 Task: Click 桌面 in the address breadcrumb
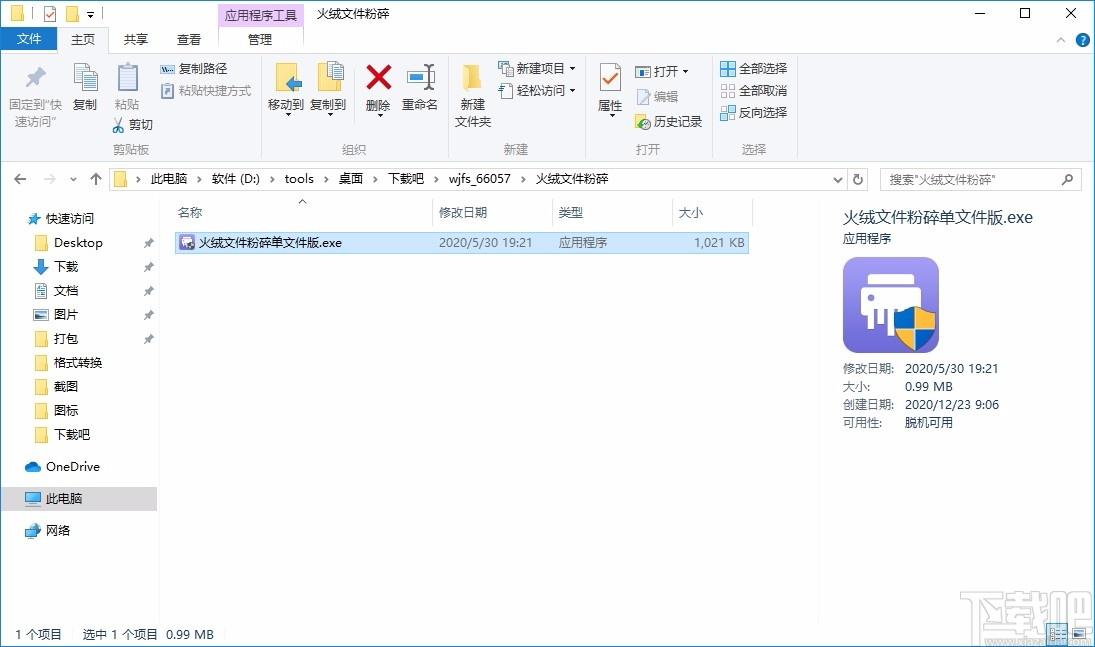pos(351,179)
